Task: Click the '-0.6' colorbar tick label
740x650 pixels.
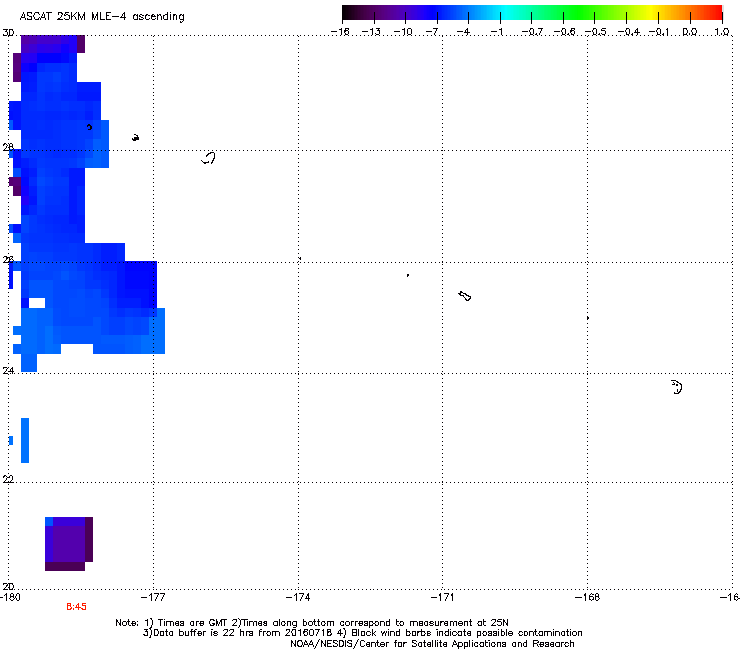Action: click(564, 32)
